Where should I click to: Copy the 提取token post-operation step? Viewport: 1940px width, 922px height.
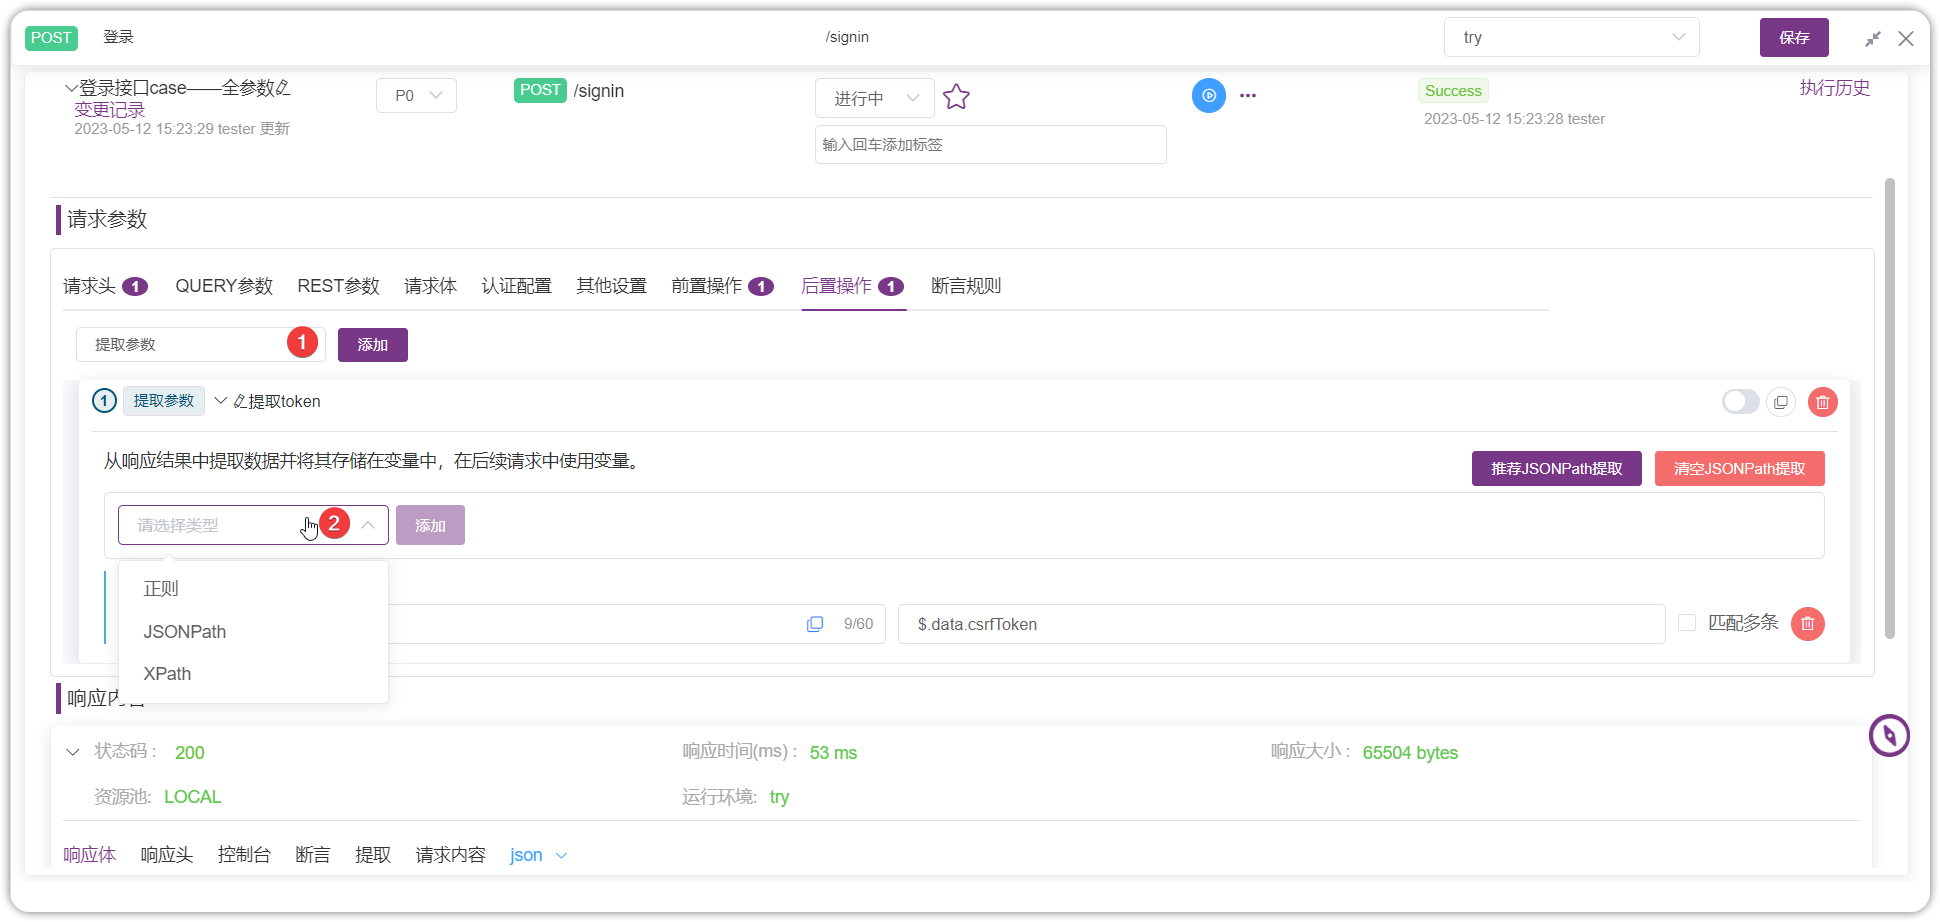coord(1781,402)
